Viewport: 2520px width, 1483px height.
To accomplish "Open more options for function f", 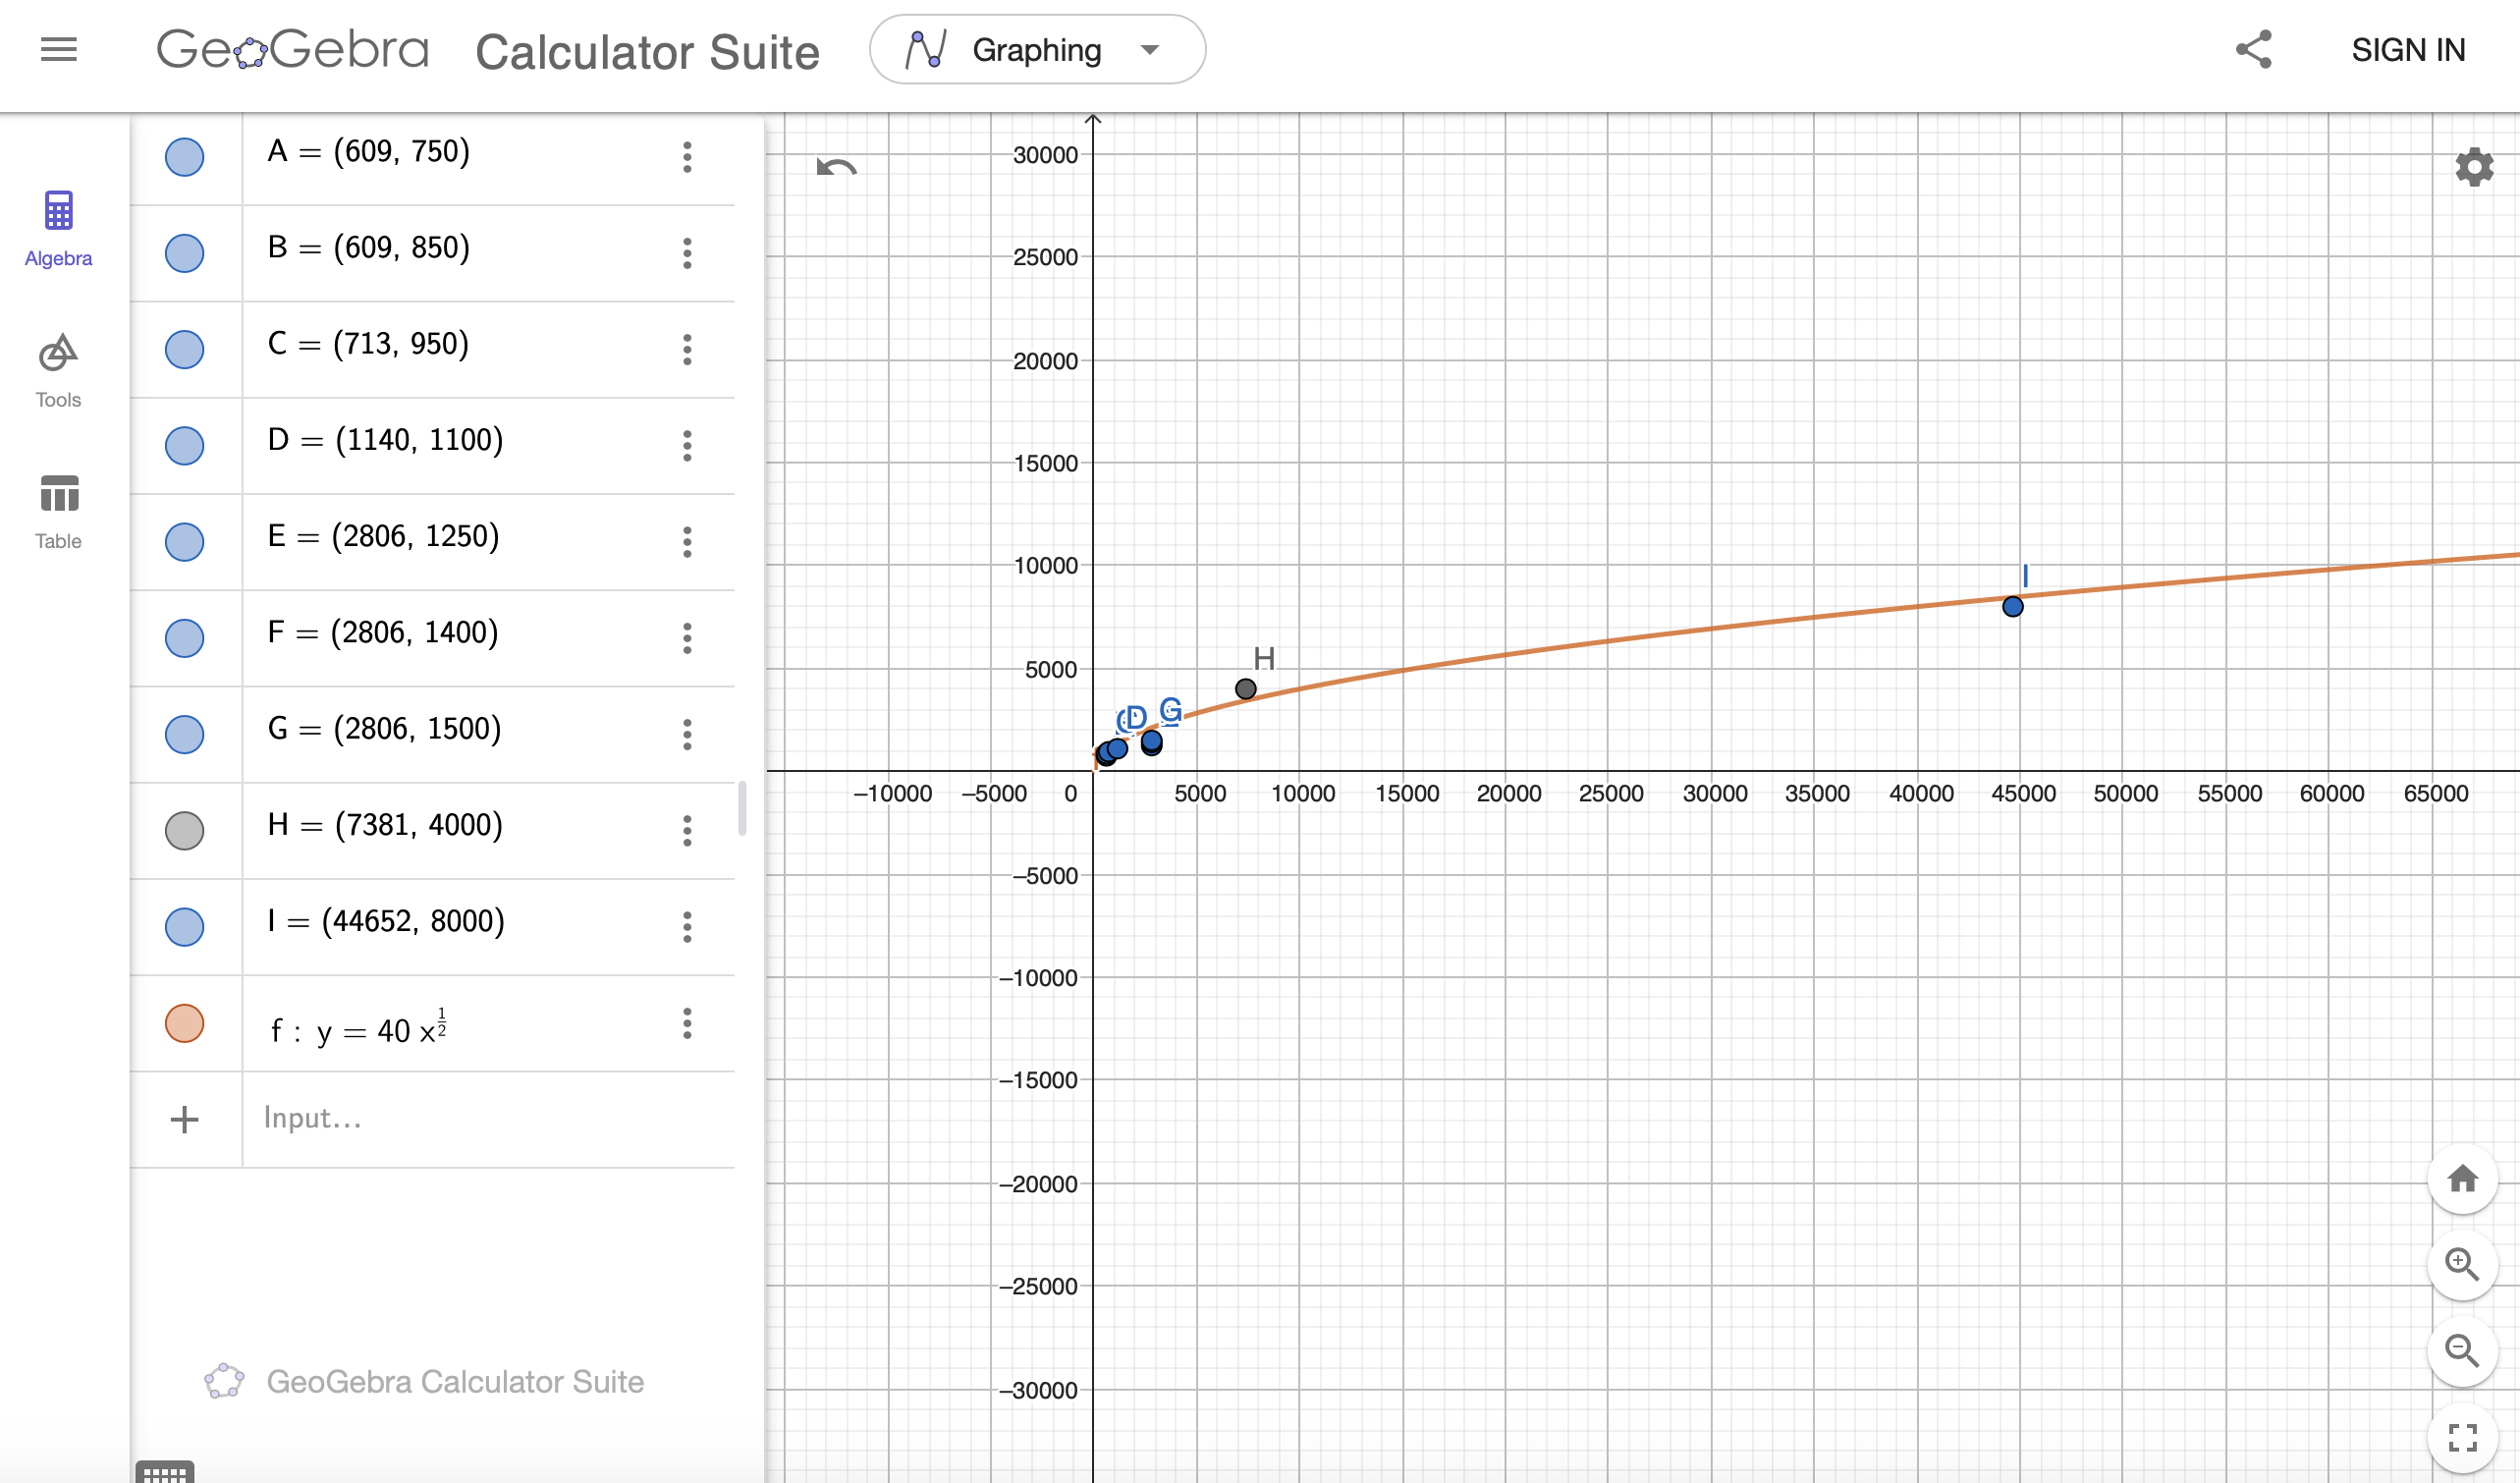I will point(687,1023).
